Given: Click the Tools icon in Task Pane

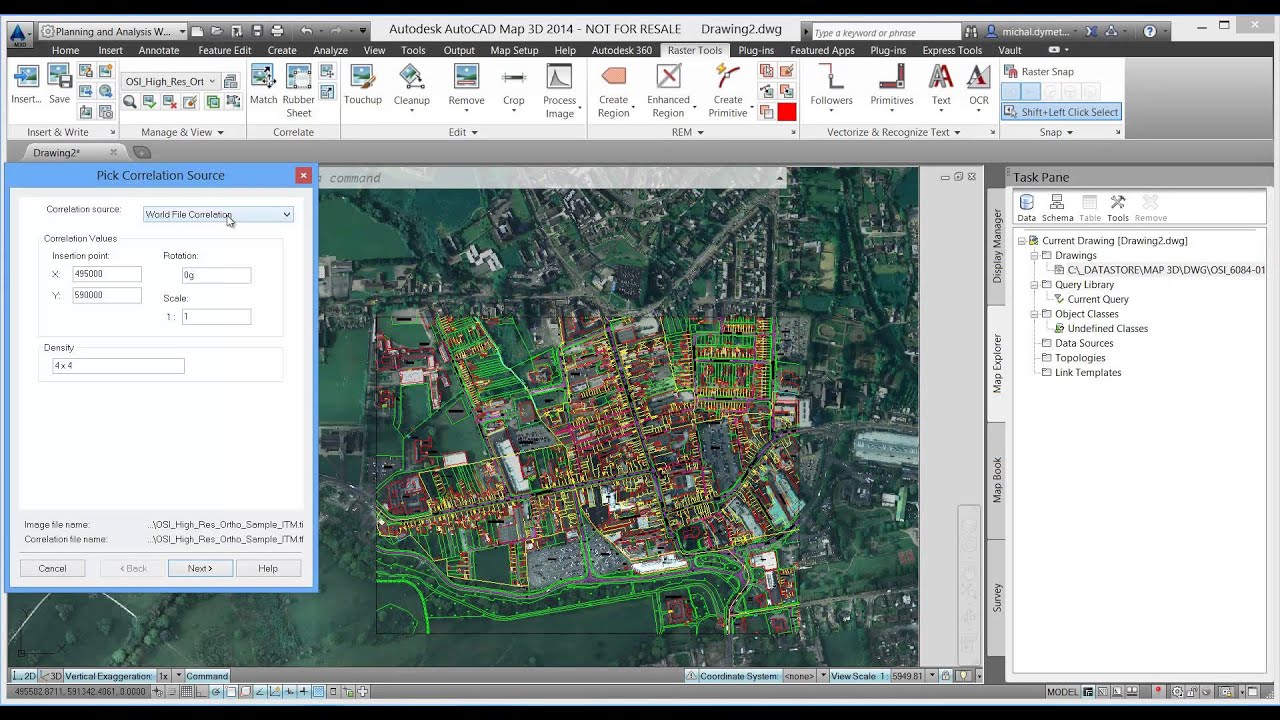Looking at the screenshot, I should (x=1118, y=208).
